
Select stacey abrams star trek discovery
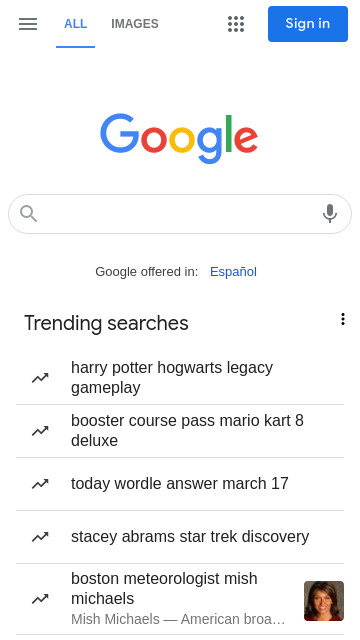[190, 537]
